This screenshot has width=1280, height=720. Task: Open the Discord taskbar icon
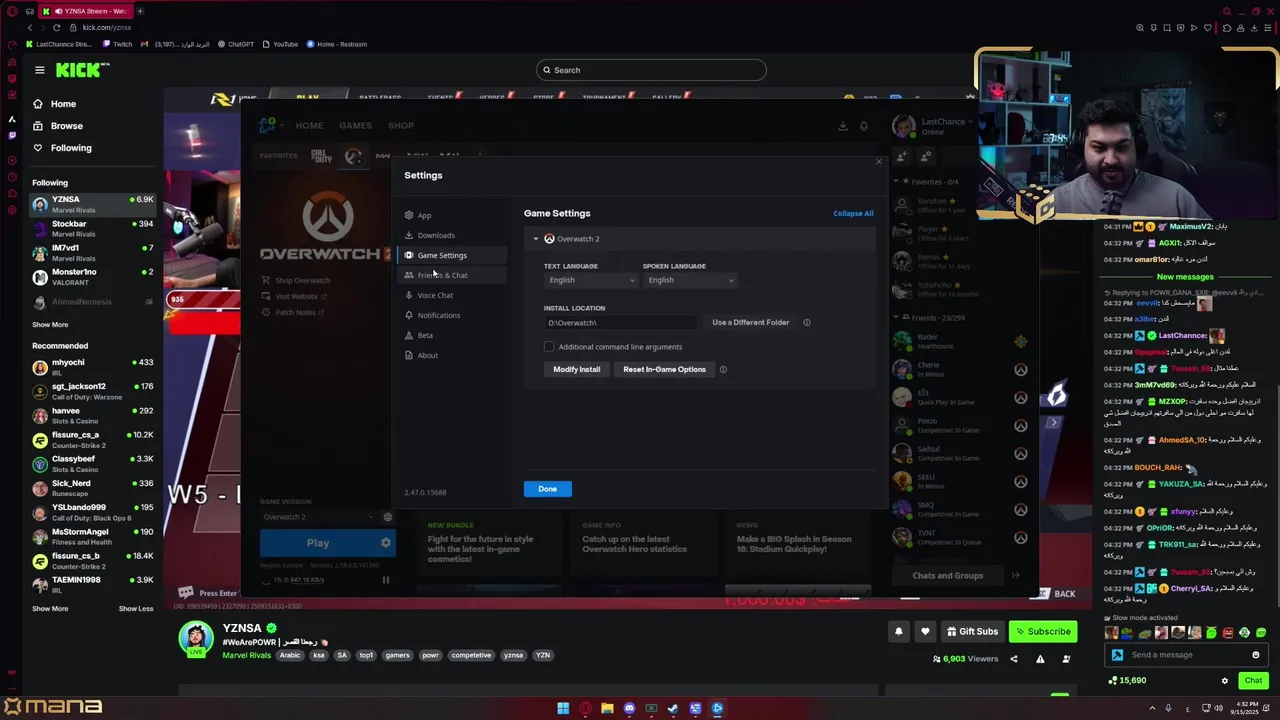click(x=629, y=709)
